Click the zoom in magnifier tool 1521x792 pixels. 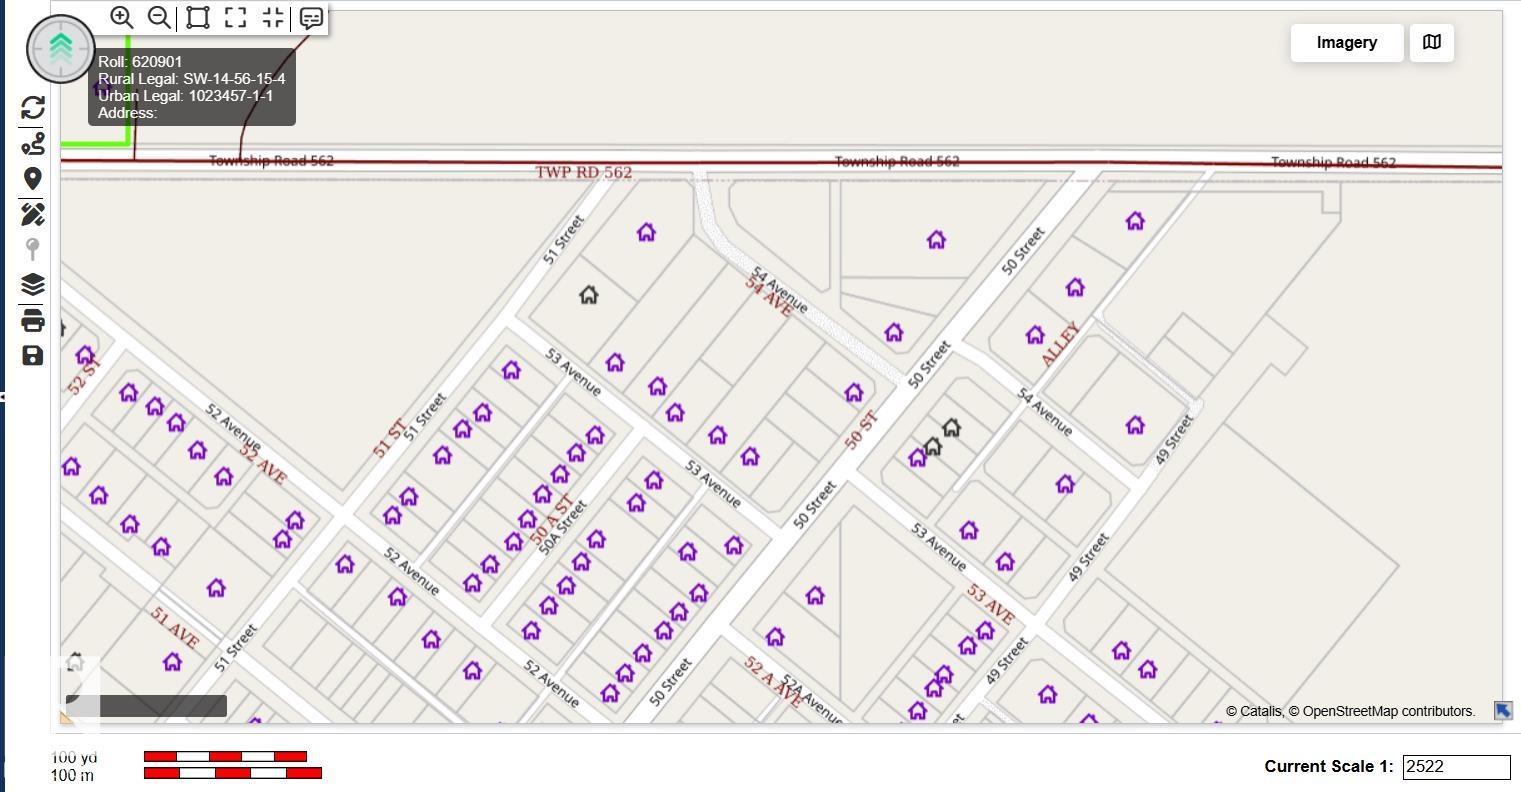click(122, 17)
